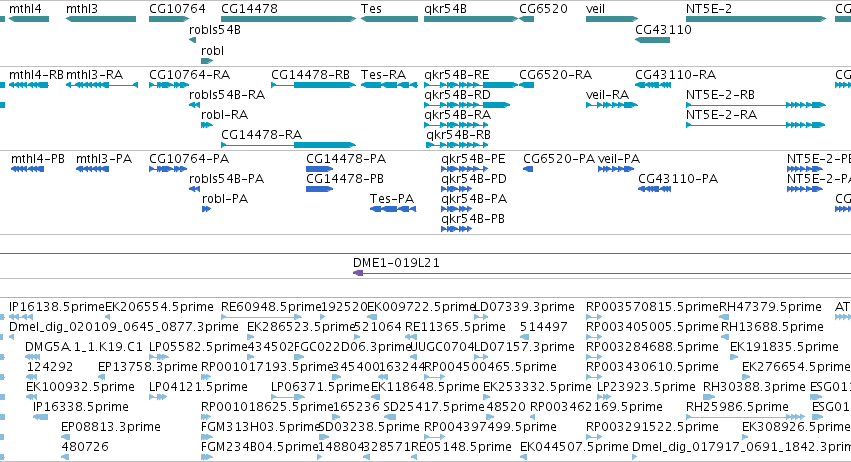Open the NT5E-2-RB transcript label
Image resolution: width=851 pixels, height=462 pixels.
(720, 95)
